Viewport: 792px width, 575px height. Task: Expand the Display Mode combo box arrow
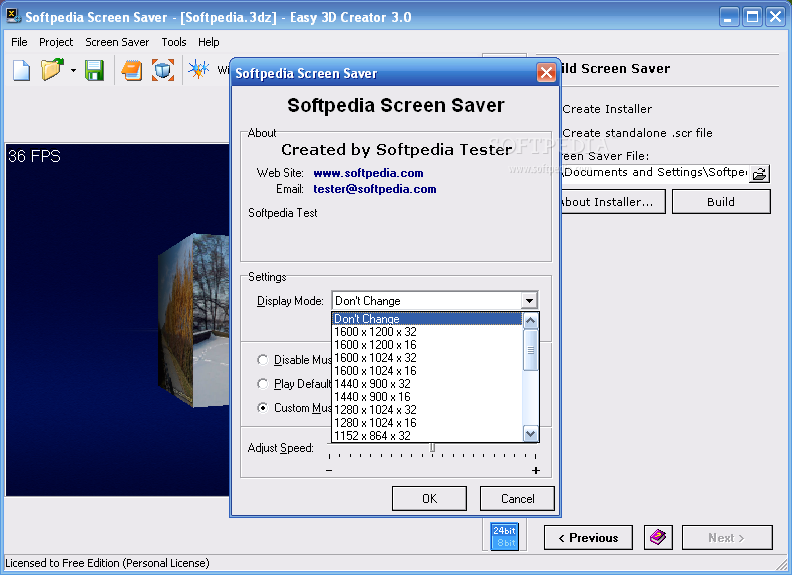click(529, 301)
